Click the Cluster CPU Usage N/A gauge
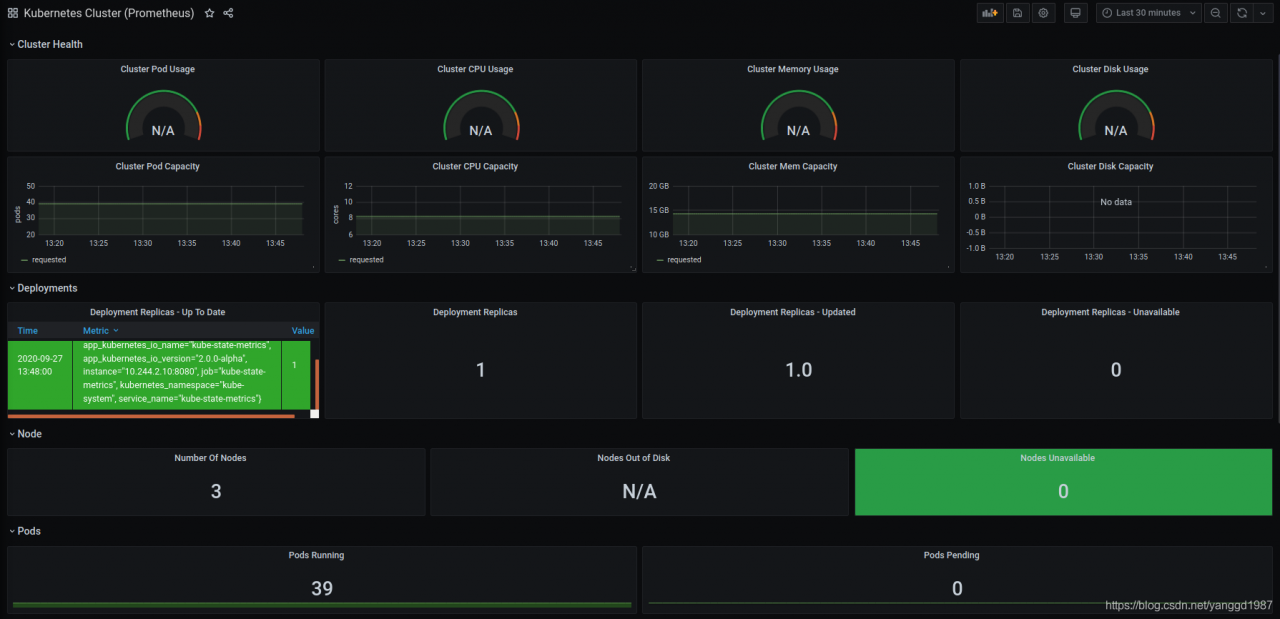1280x619 pixels. (481, 116)
